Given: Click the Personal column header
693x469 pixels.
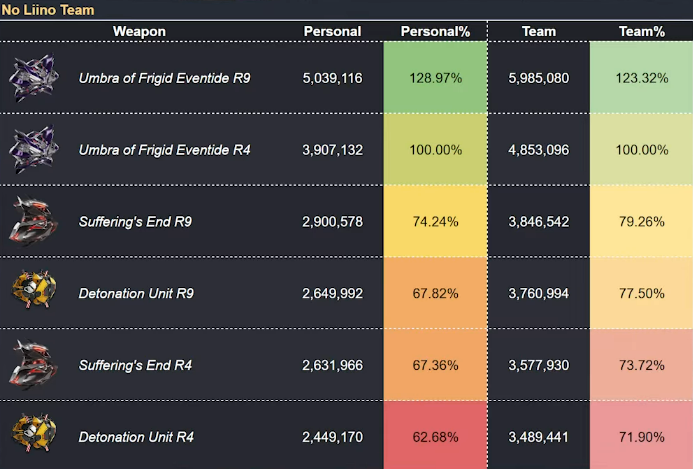Looking at the screenshot, I should tap(332, 31).
